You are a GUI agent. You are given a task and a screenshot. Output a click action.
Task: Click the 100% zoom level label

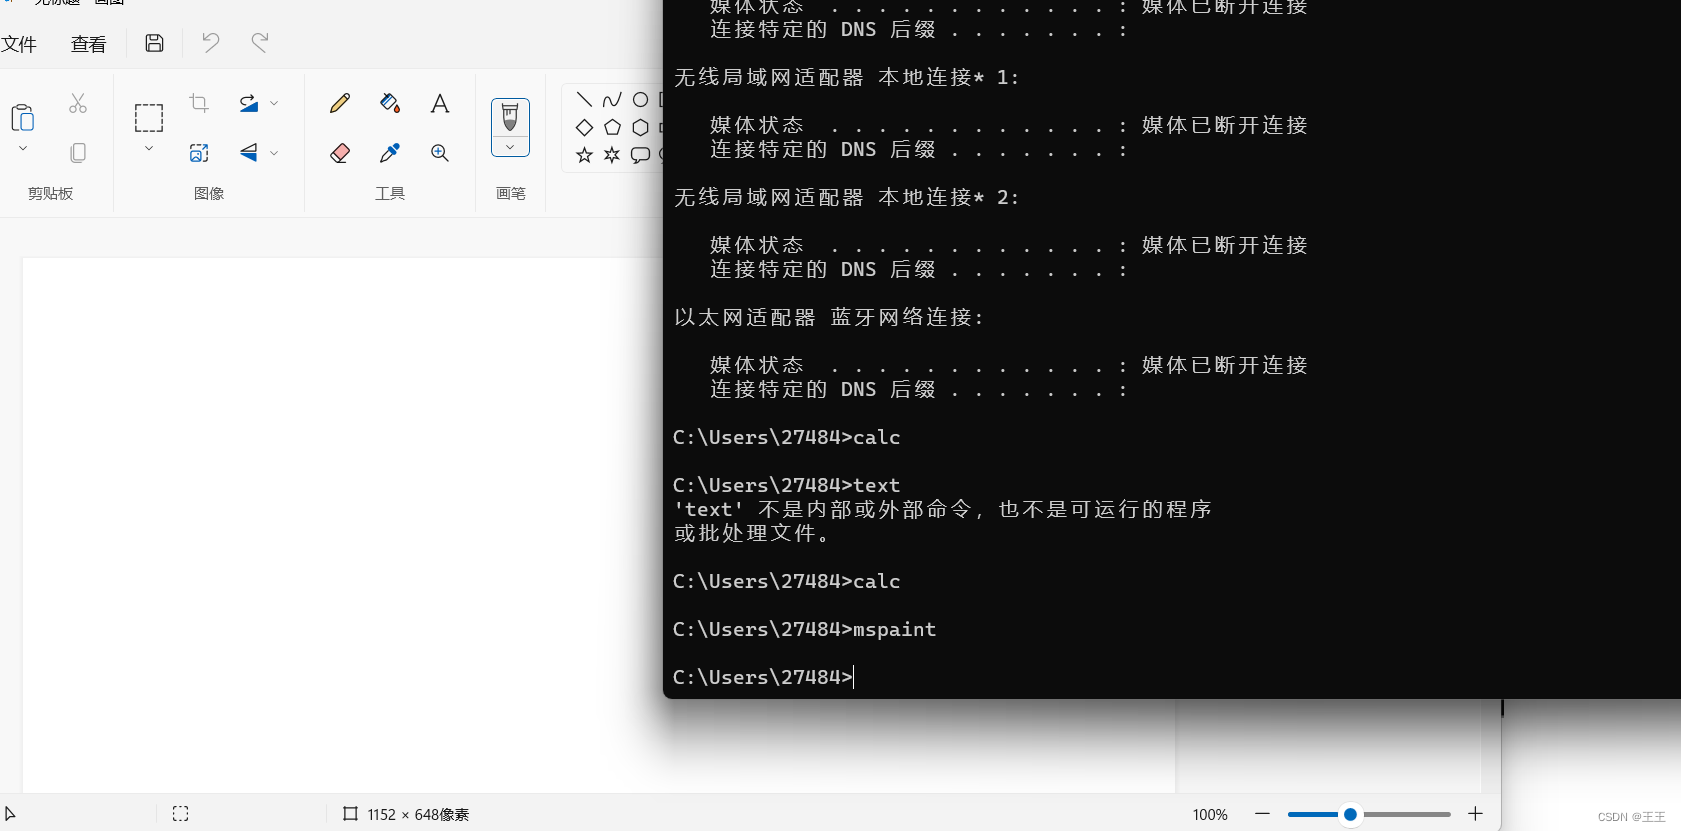pos(1209,815)
